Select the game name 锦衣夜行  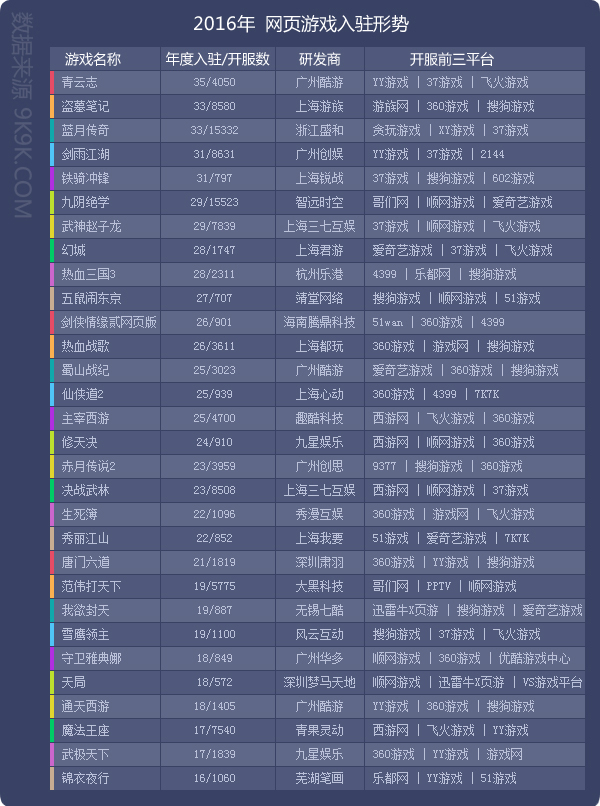pyautogui.click(x=85, y=778)
